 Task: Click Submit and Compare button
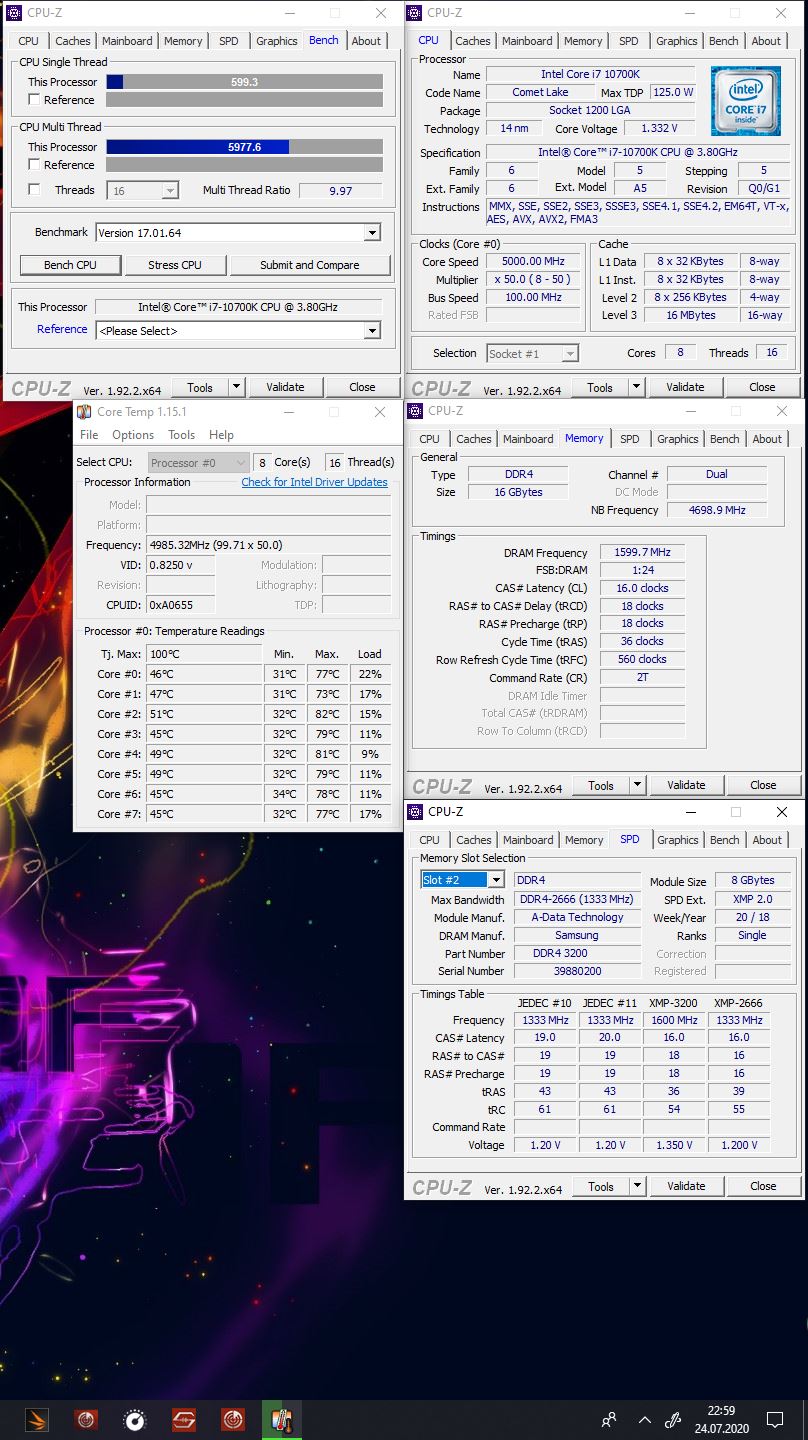coord(310,265)
